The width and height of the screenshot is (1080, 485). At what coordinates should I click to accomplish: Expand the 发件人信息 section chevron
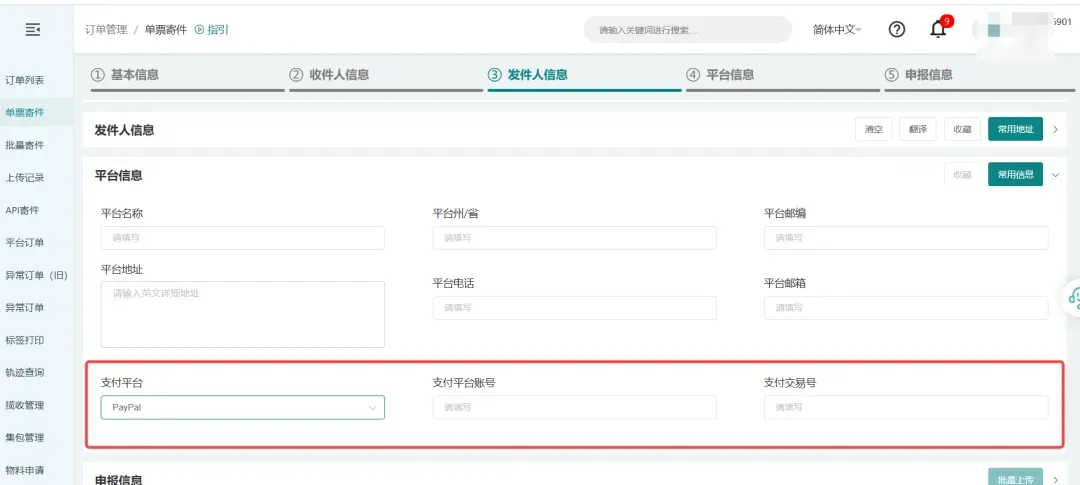pyautogui.click(x=1056, y=129)
